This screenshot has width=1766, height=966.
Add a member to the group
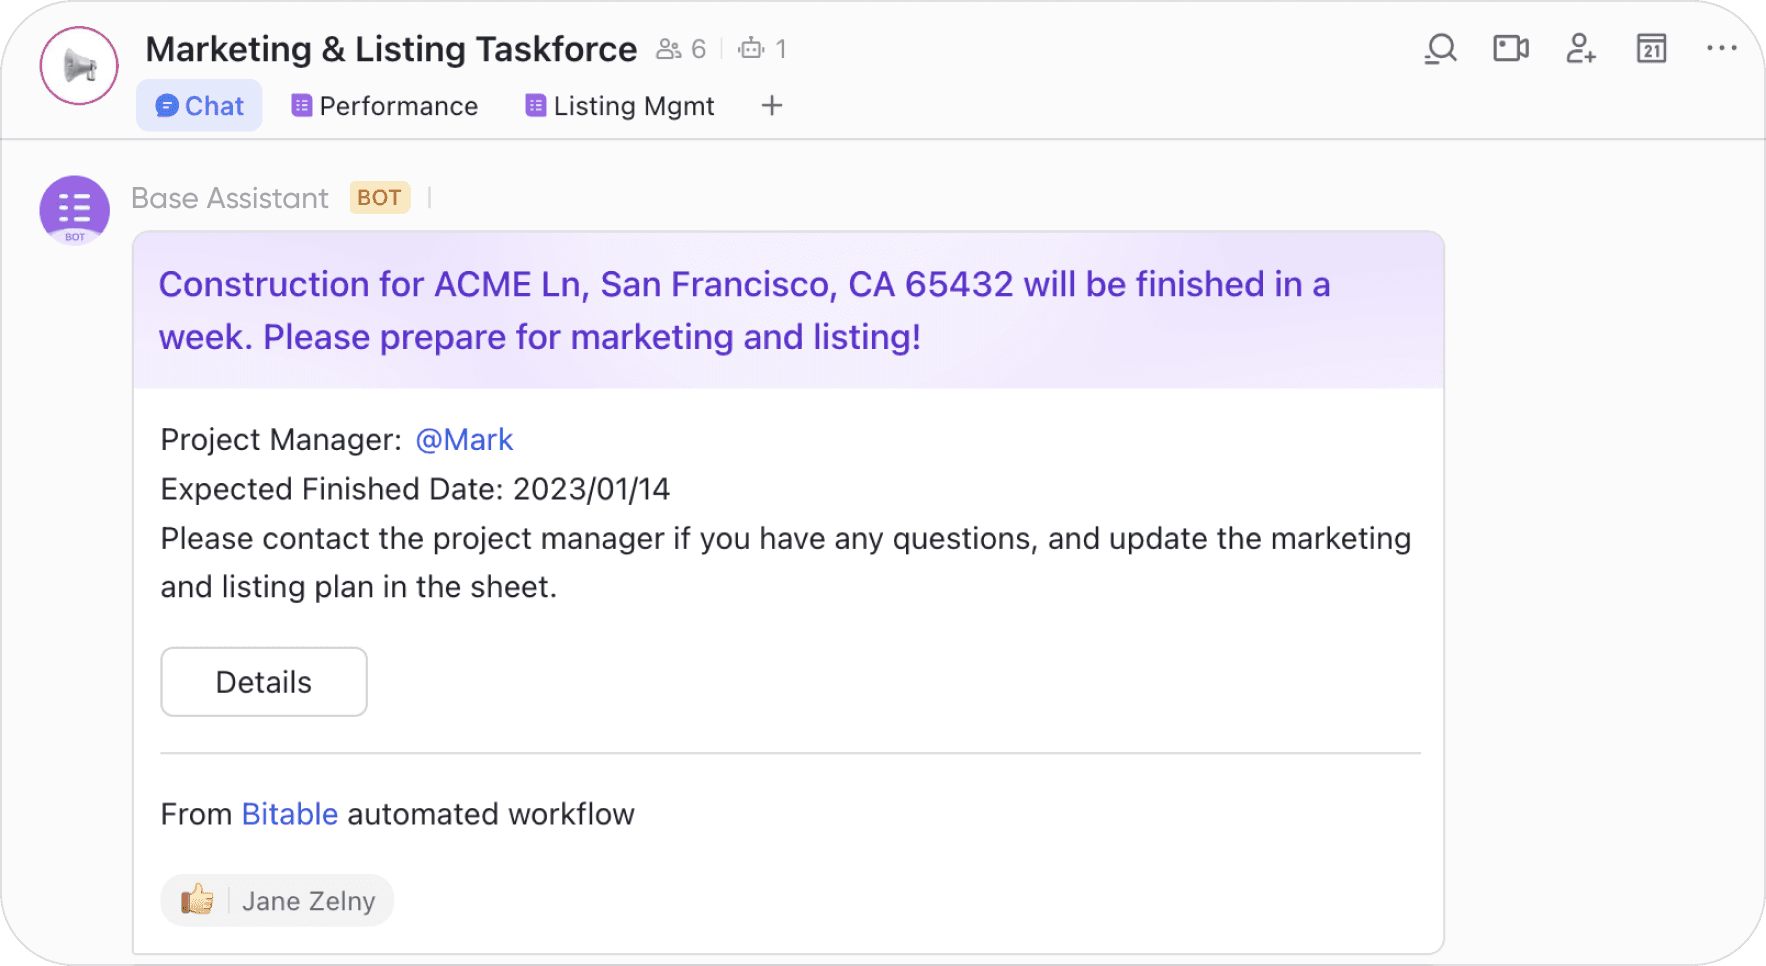pyautogui.click(x=1580, y=49)
